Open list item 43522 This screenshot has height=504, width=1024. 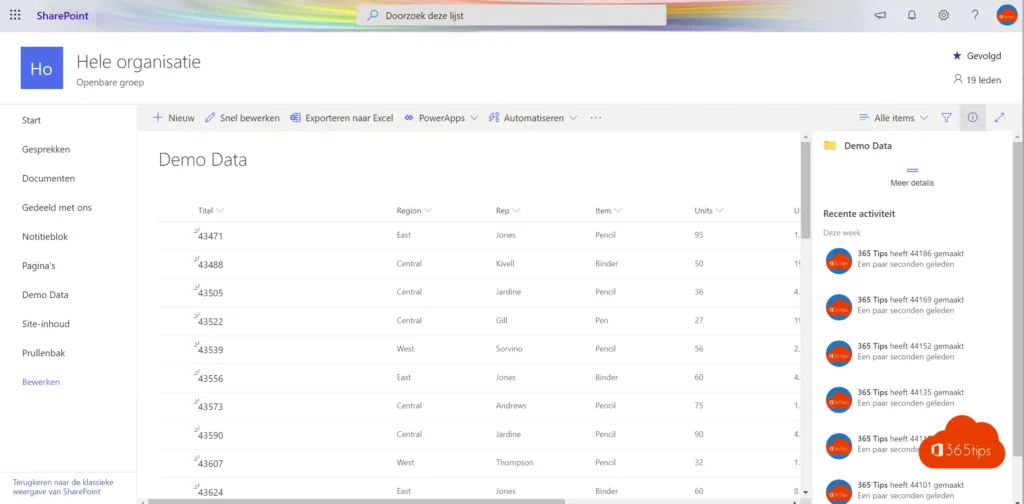[x=210, y=321]
